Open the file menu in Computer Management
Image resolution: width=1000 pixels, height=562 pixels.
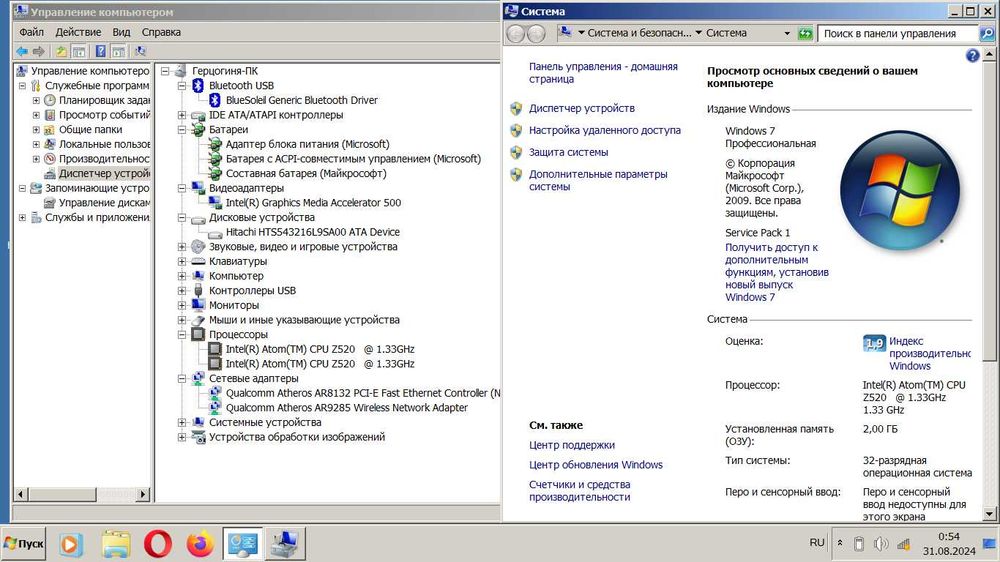(x=31, y=32)
